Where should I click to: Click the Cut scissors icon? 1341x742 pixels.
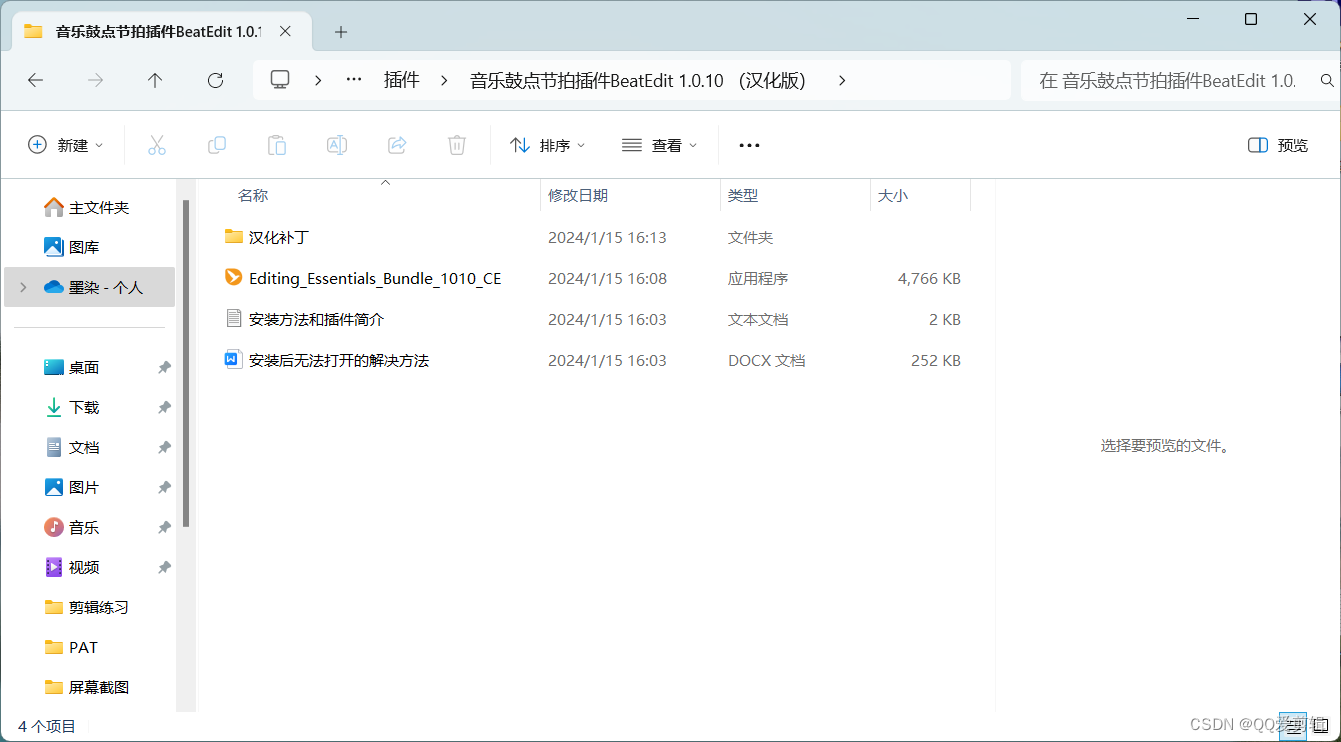[x=157, y=145]
